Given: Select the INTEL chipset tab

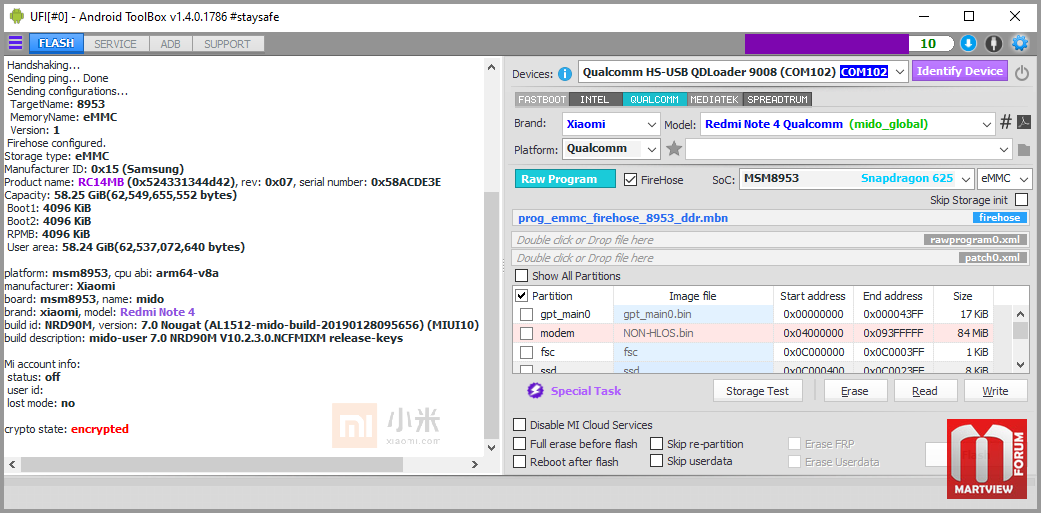Looking at the screenshot, I should (x=595, y=100).
